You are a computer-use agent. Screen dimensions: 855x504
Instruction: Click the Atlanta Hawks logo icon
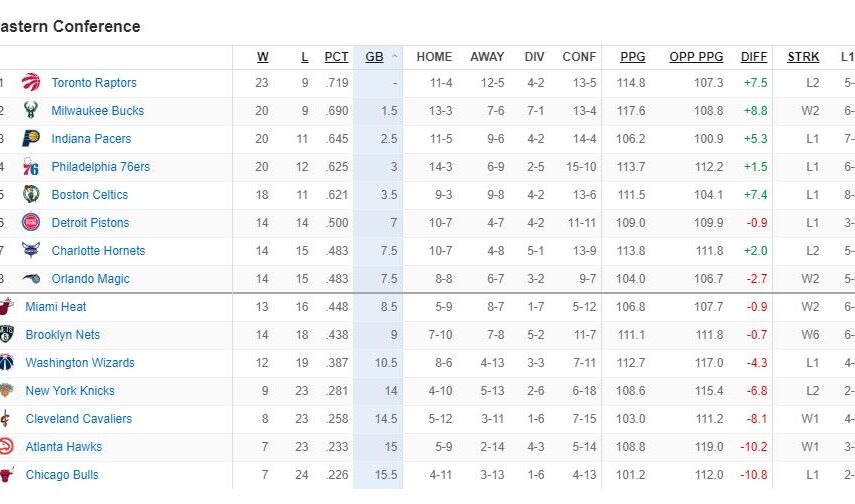(x=6, y=447)
